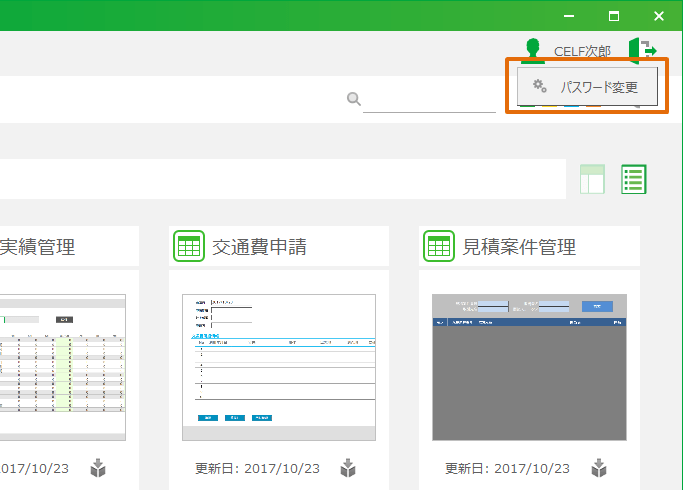The width and height of the screenshot is (683, 490).
Task: Switch to list view layout
Action: (x=634, y=179)
